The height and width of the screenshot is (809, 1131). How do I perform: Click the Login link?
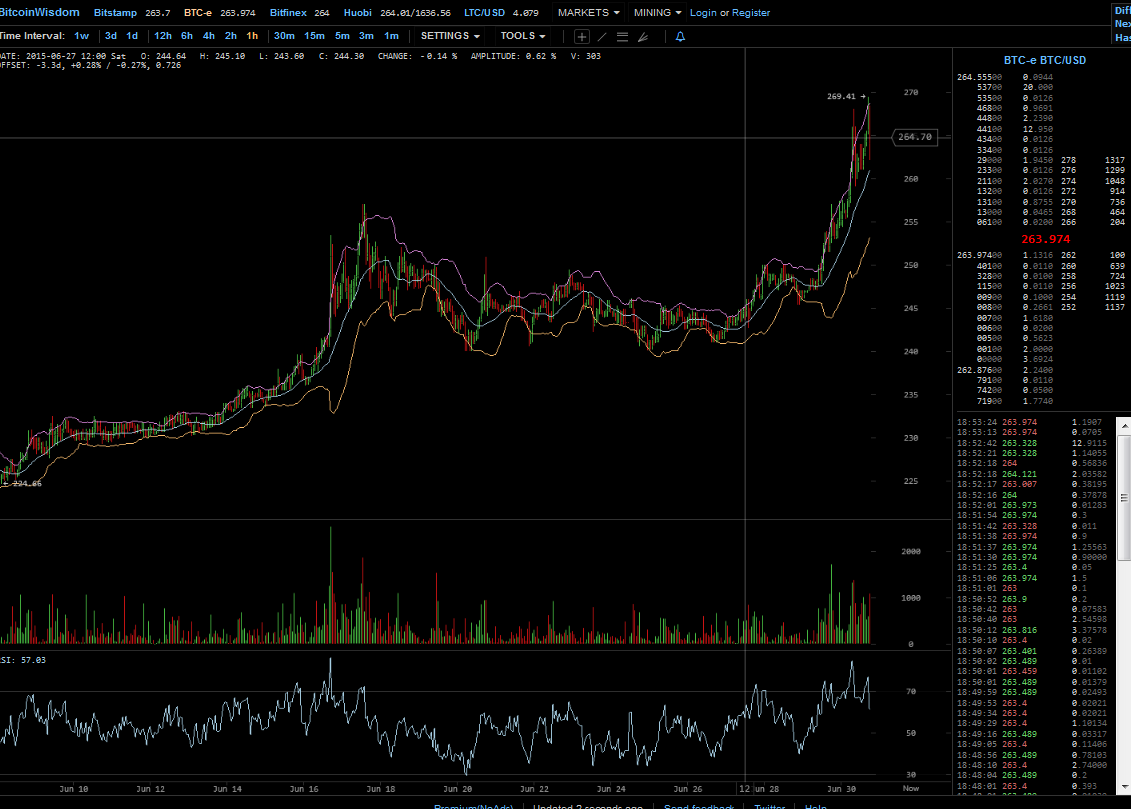703,12
